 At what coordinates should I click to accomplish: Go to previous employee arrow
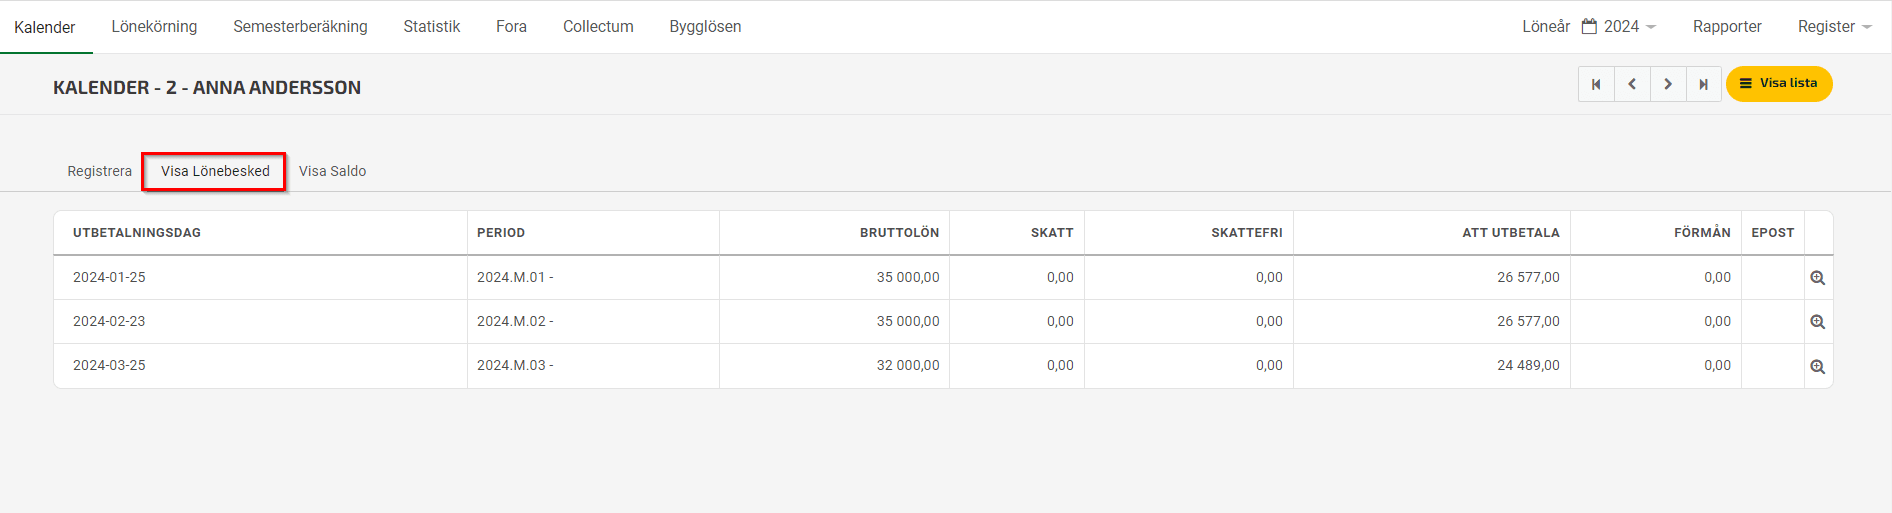(x=1632, y=84)
